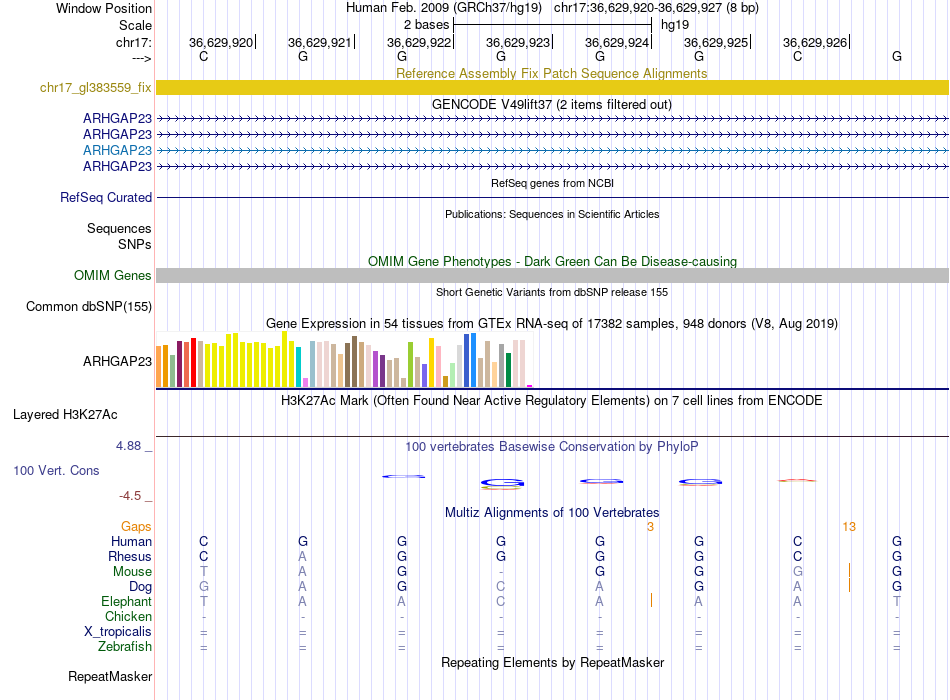
Task: Open the H3K27Ac Mark track title
Action: tap(552, 401)
